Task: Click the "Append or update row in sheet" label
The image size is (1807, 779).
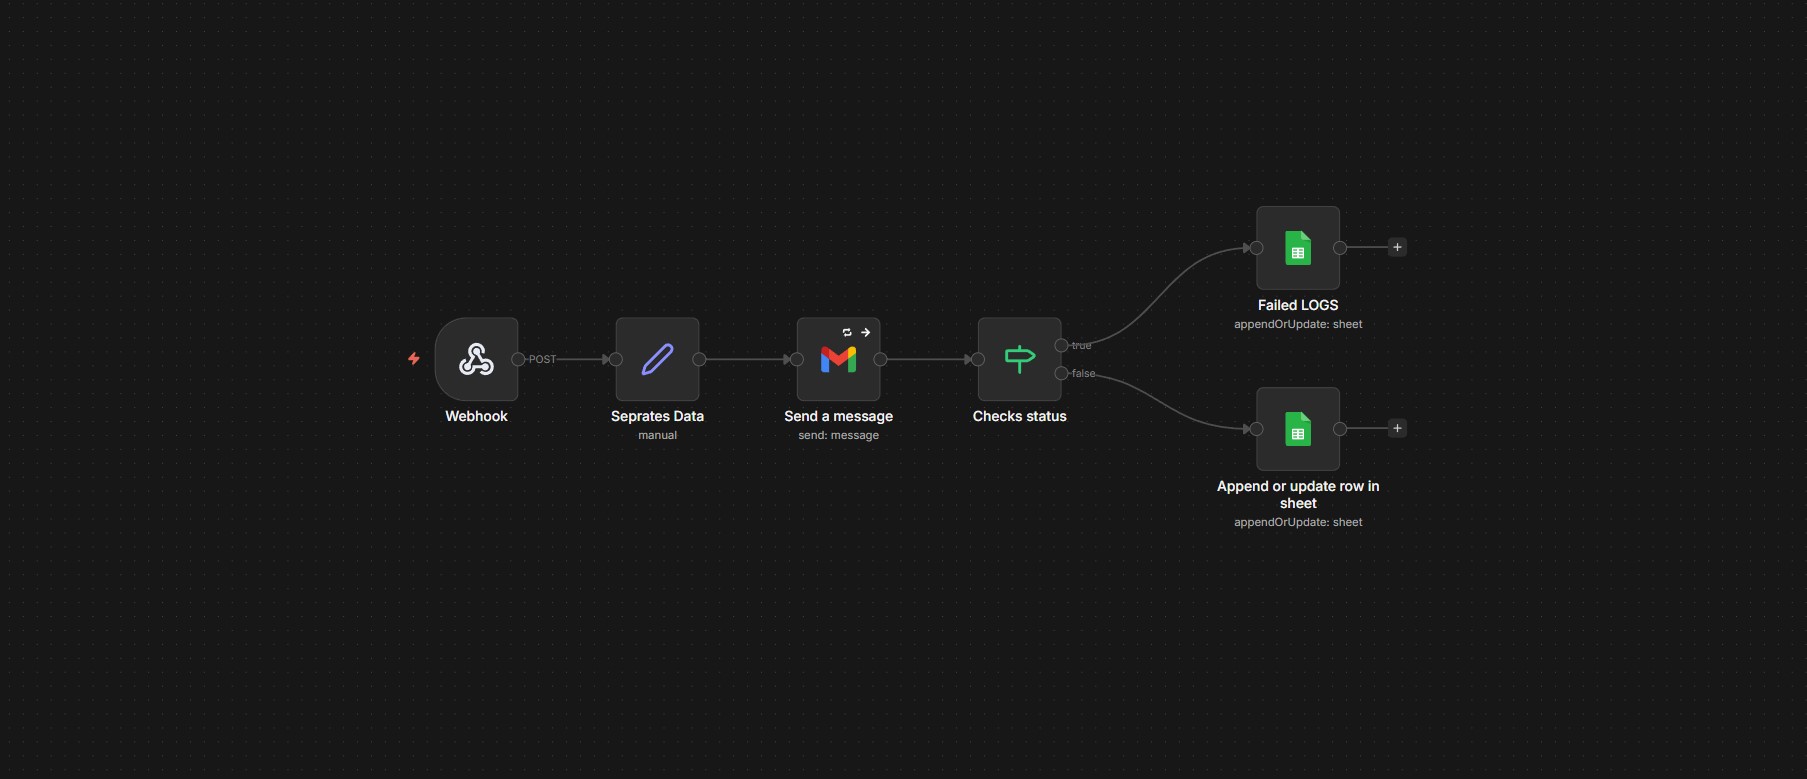Action: click(x=1298, y=494)
